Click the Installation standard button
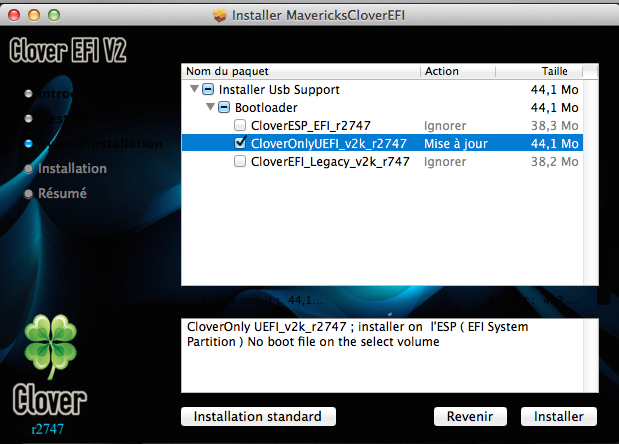The height and width of the screenshot is (444, 619). click(258, 416)
